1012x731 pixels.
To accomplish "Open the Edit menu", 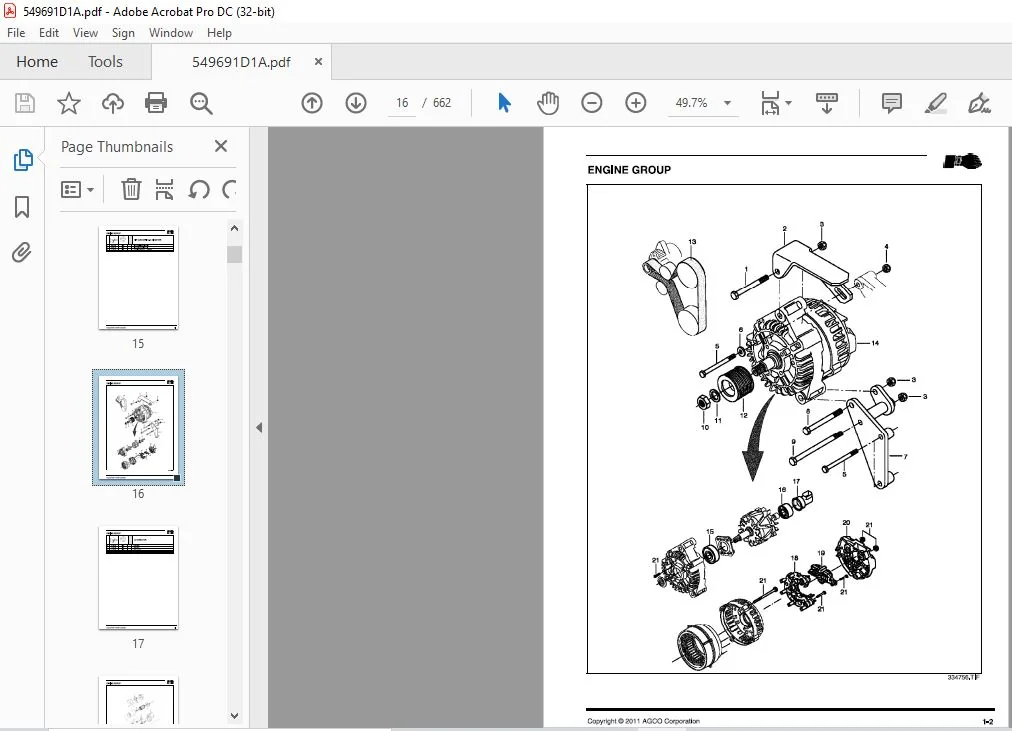I will (x=48, y=33).
